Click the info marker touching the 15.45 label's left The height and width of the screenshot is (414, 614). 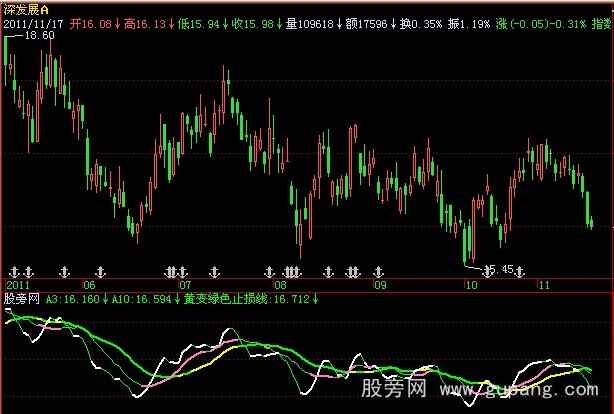[488, 271]
